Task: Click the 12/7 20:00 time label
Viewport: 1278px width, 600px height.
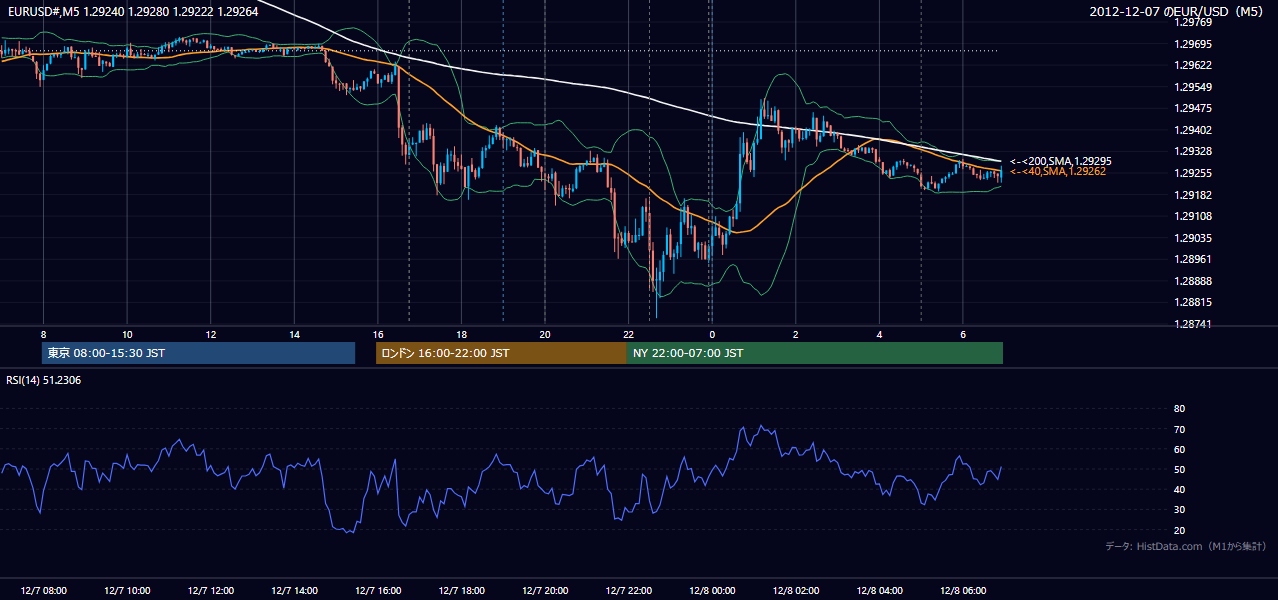Action: click(545, 591)
